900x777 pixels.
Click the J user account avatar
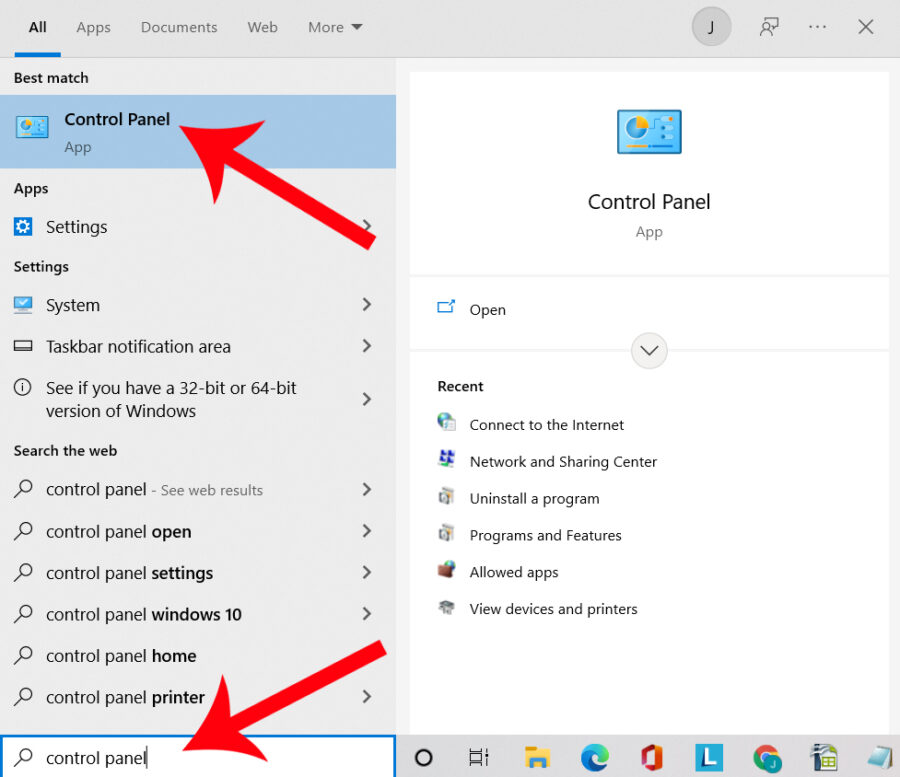(711, 27)
